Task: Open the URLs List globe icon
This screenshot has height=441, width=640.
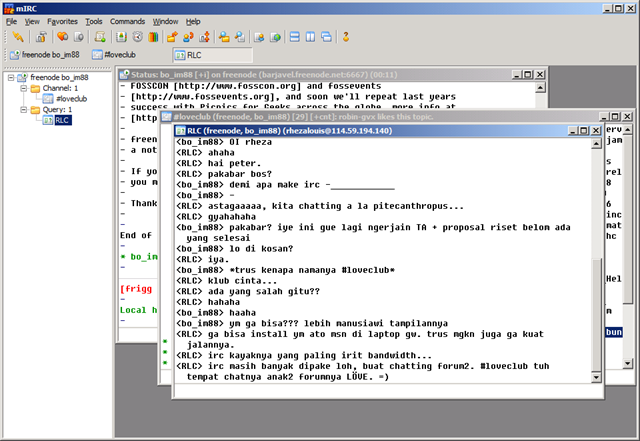Action: coord(276,37)
